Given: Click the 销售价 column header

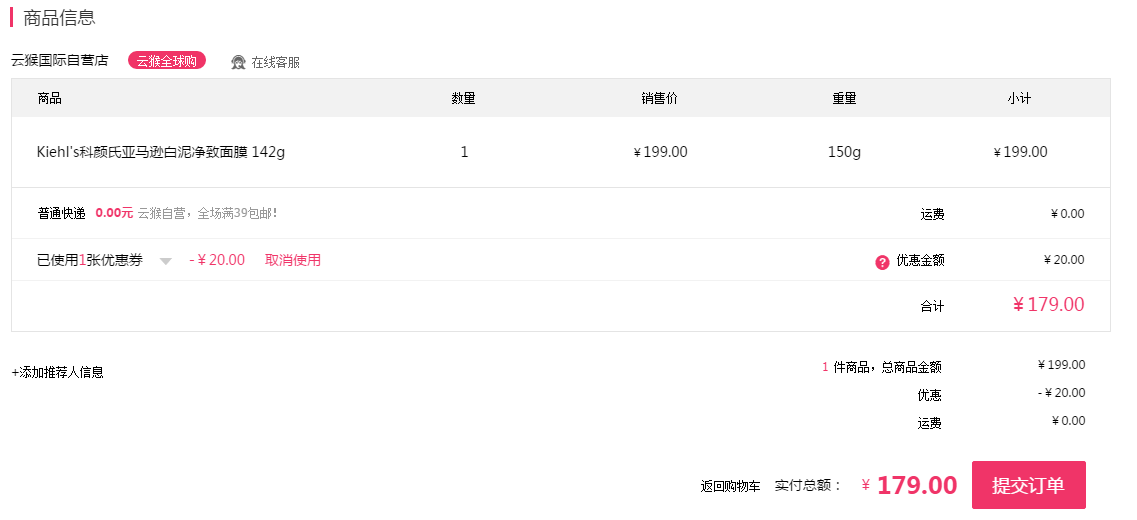Looking at the screenshot, I should tap(660, 99).
